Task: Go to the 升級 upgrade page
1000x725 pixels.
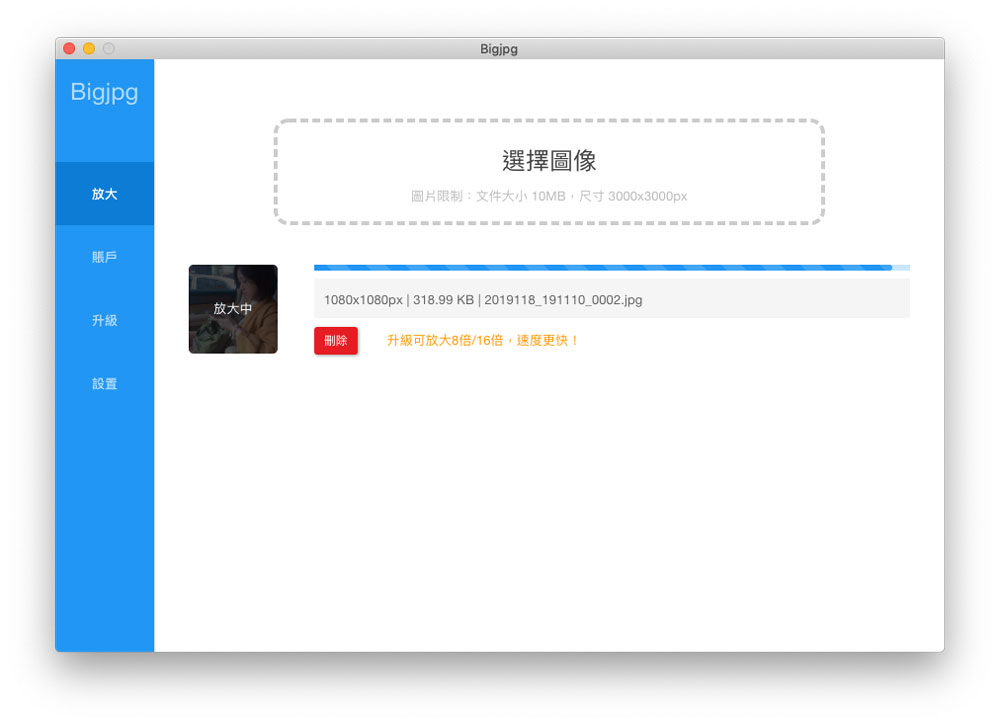Action: click(104, 320)
